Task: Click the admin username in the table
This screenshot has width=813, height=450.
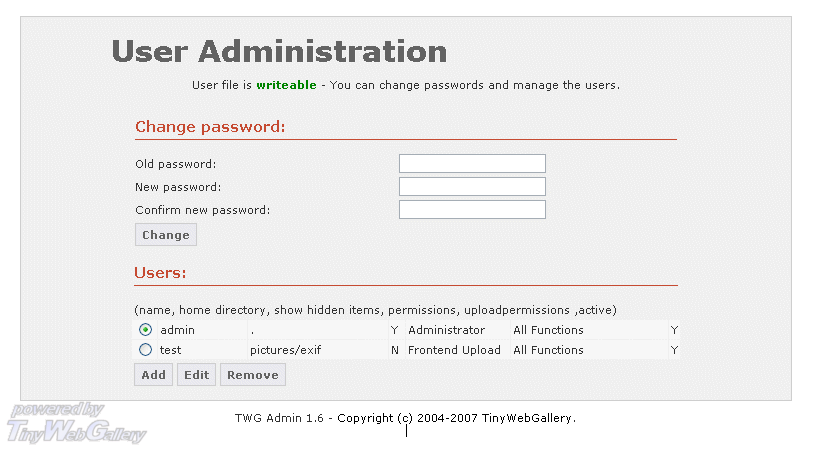Action: 178,330
